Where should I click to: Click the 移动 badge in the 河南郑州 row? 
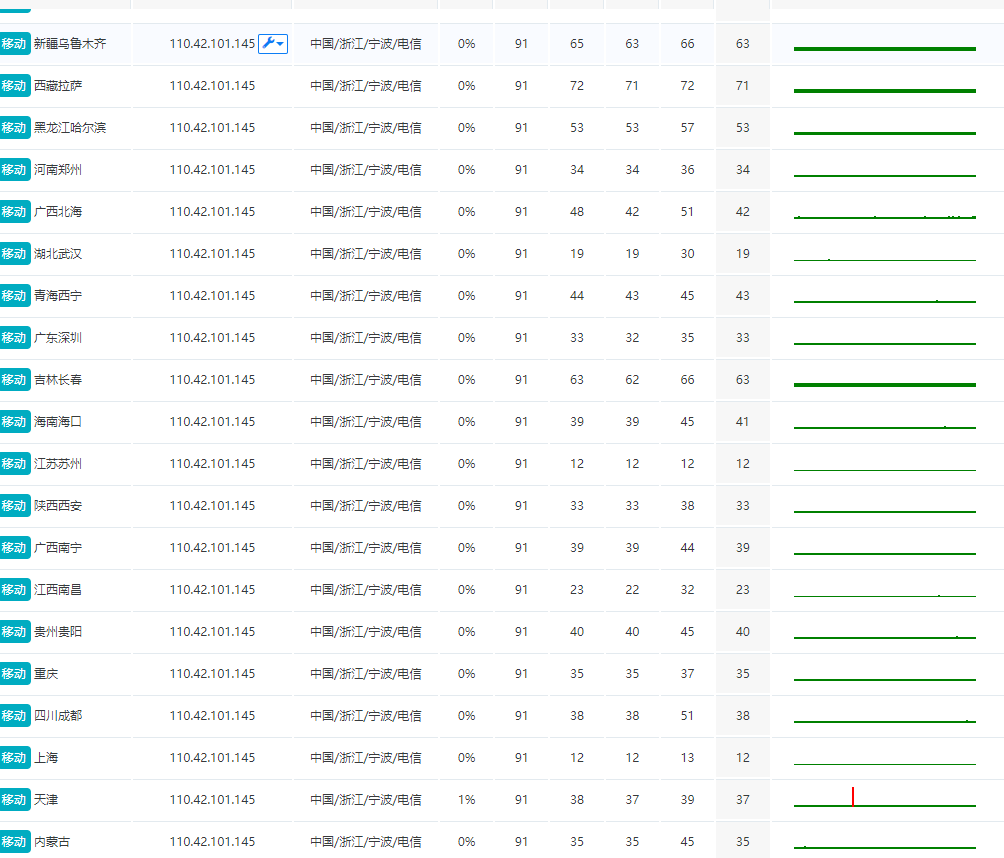[14, 170]
